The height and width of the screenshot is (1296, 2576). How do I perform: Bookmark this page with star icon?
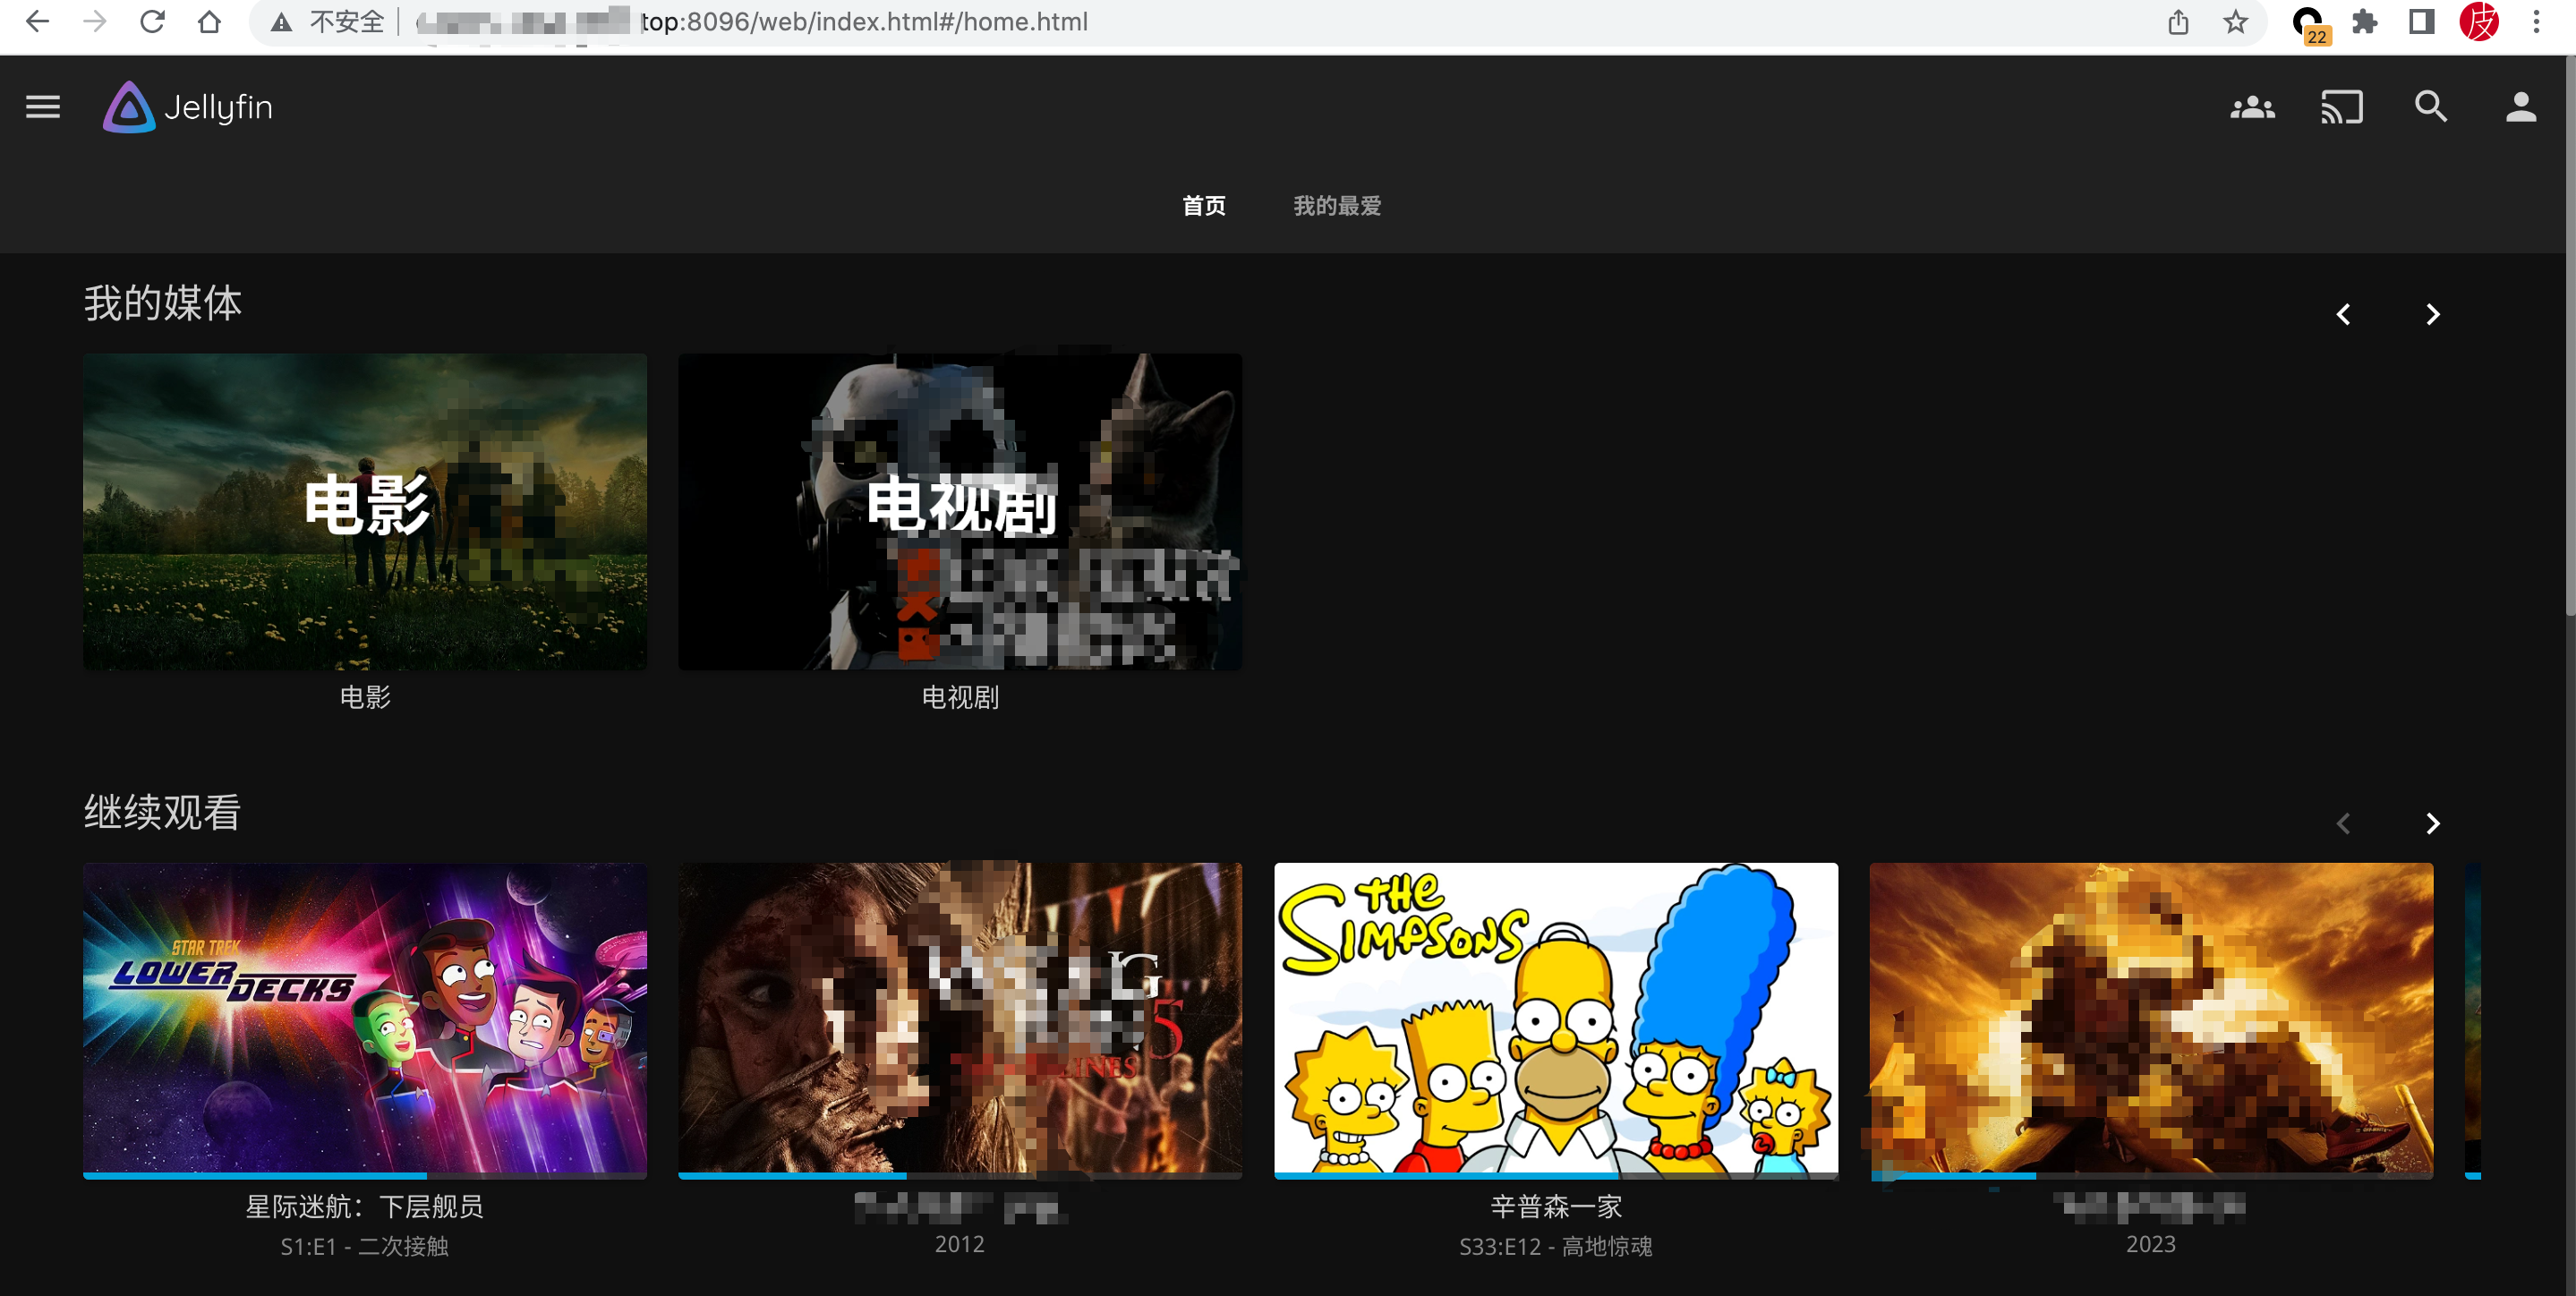[2235, 22]
